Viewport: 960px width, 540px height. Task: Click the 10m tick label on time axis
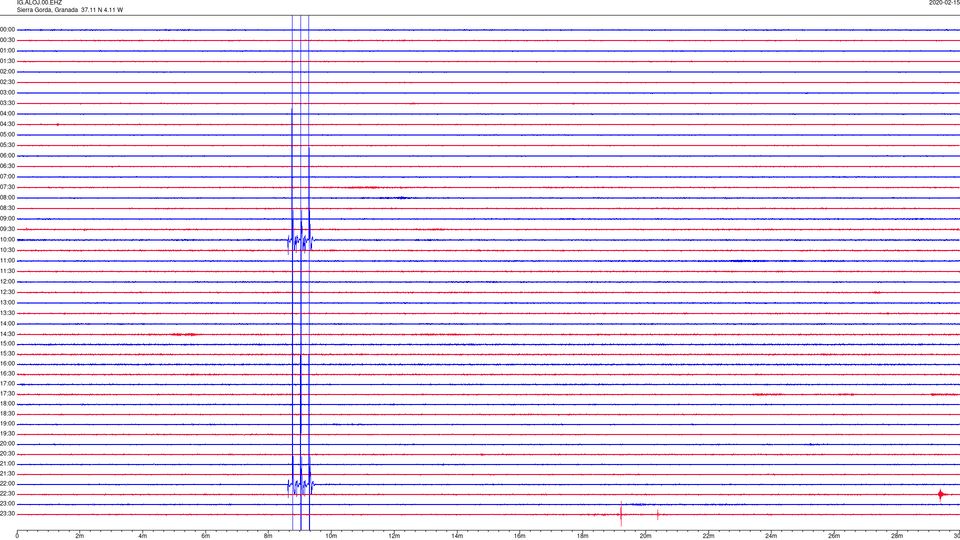point(331,536)
